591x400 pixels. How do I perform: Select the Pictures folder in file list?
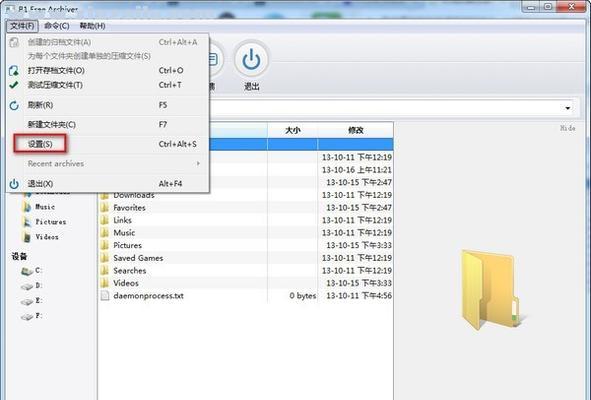[245, 245]
